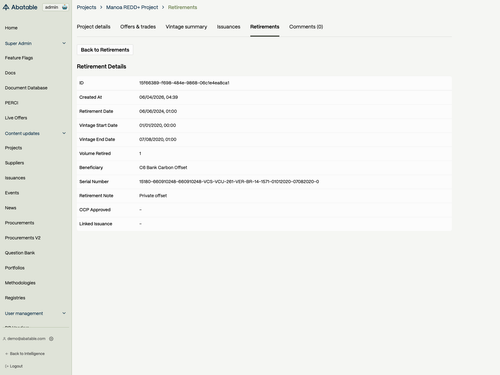Viewport: 500px width, 375px height.
Task: Click the Created At value 06/04/2026, 04:39
Action: (x=158, y=97)
